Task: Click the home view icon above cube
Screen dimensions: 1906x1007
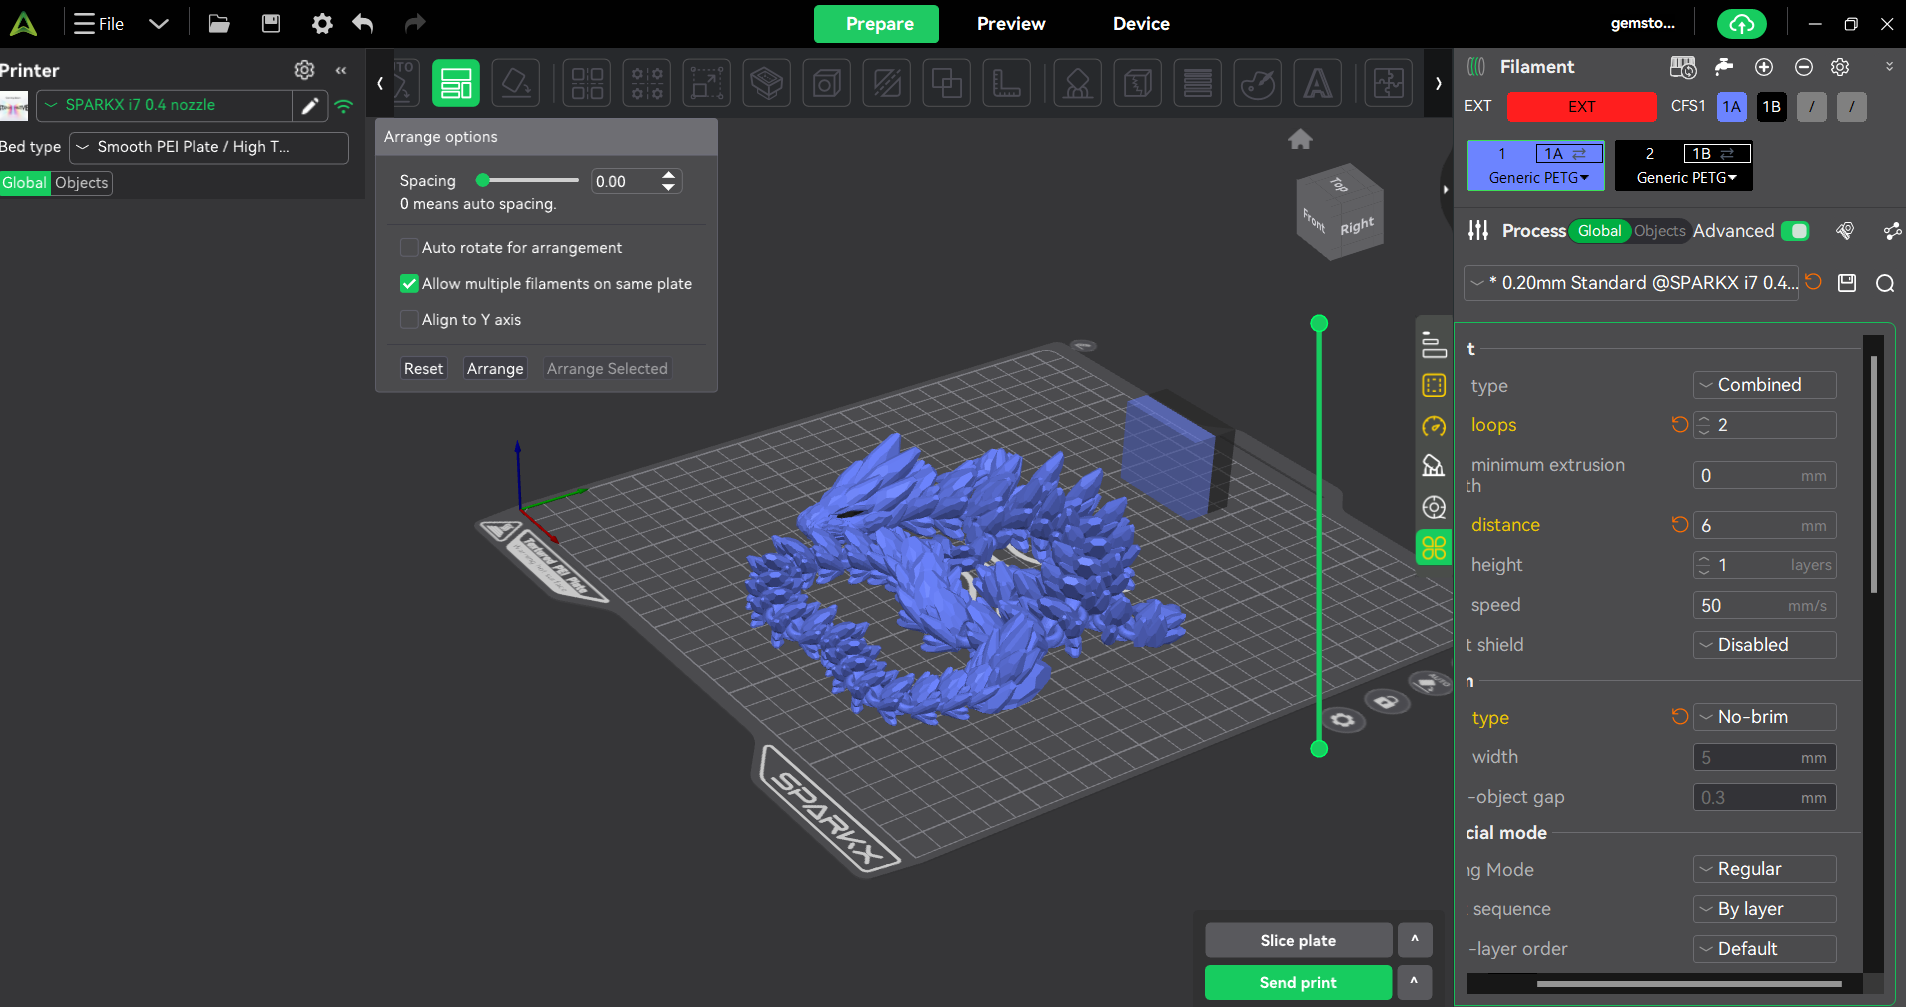Action: [1300, 140]
